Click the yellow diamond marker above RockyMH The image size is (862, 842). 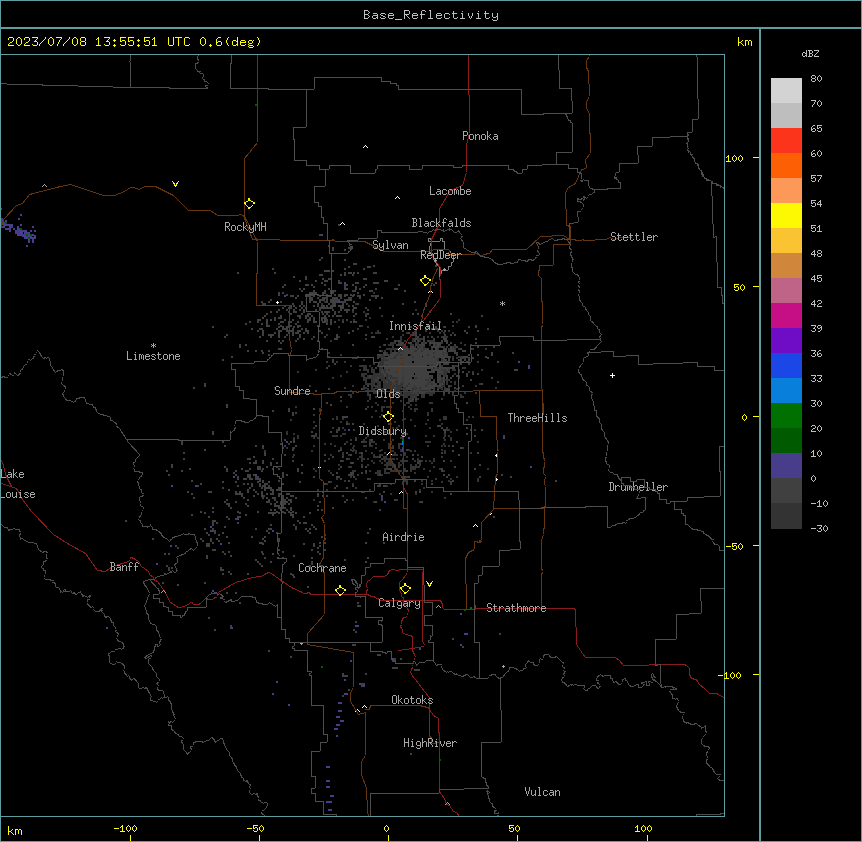click(x=250, y=204)
